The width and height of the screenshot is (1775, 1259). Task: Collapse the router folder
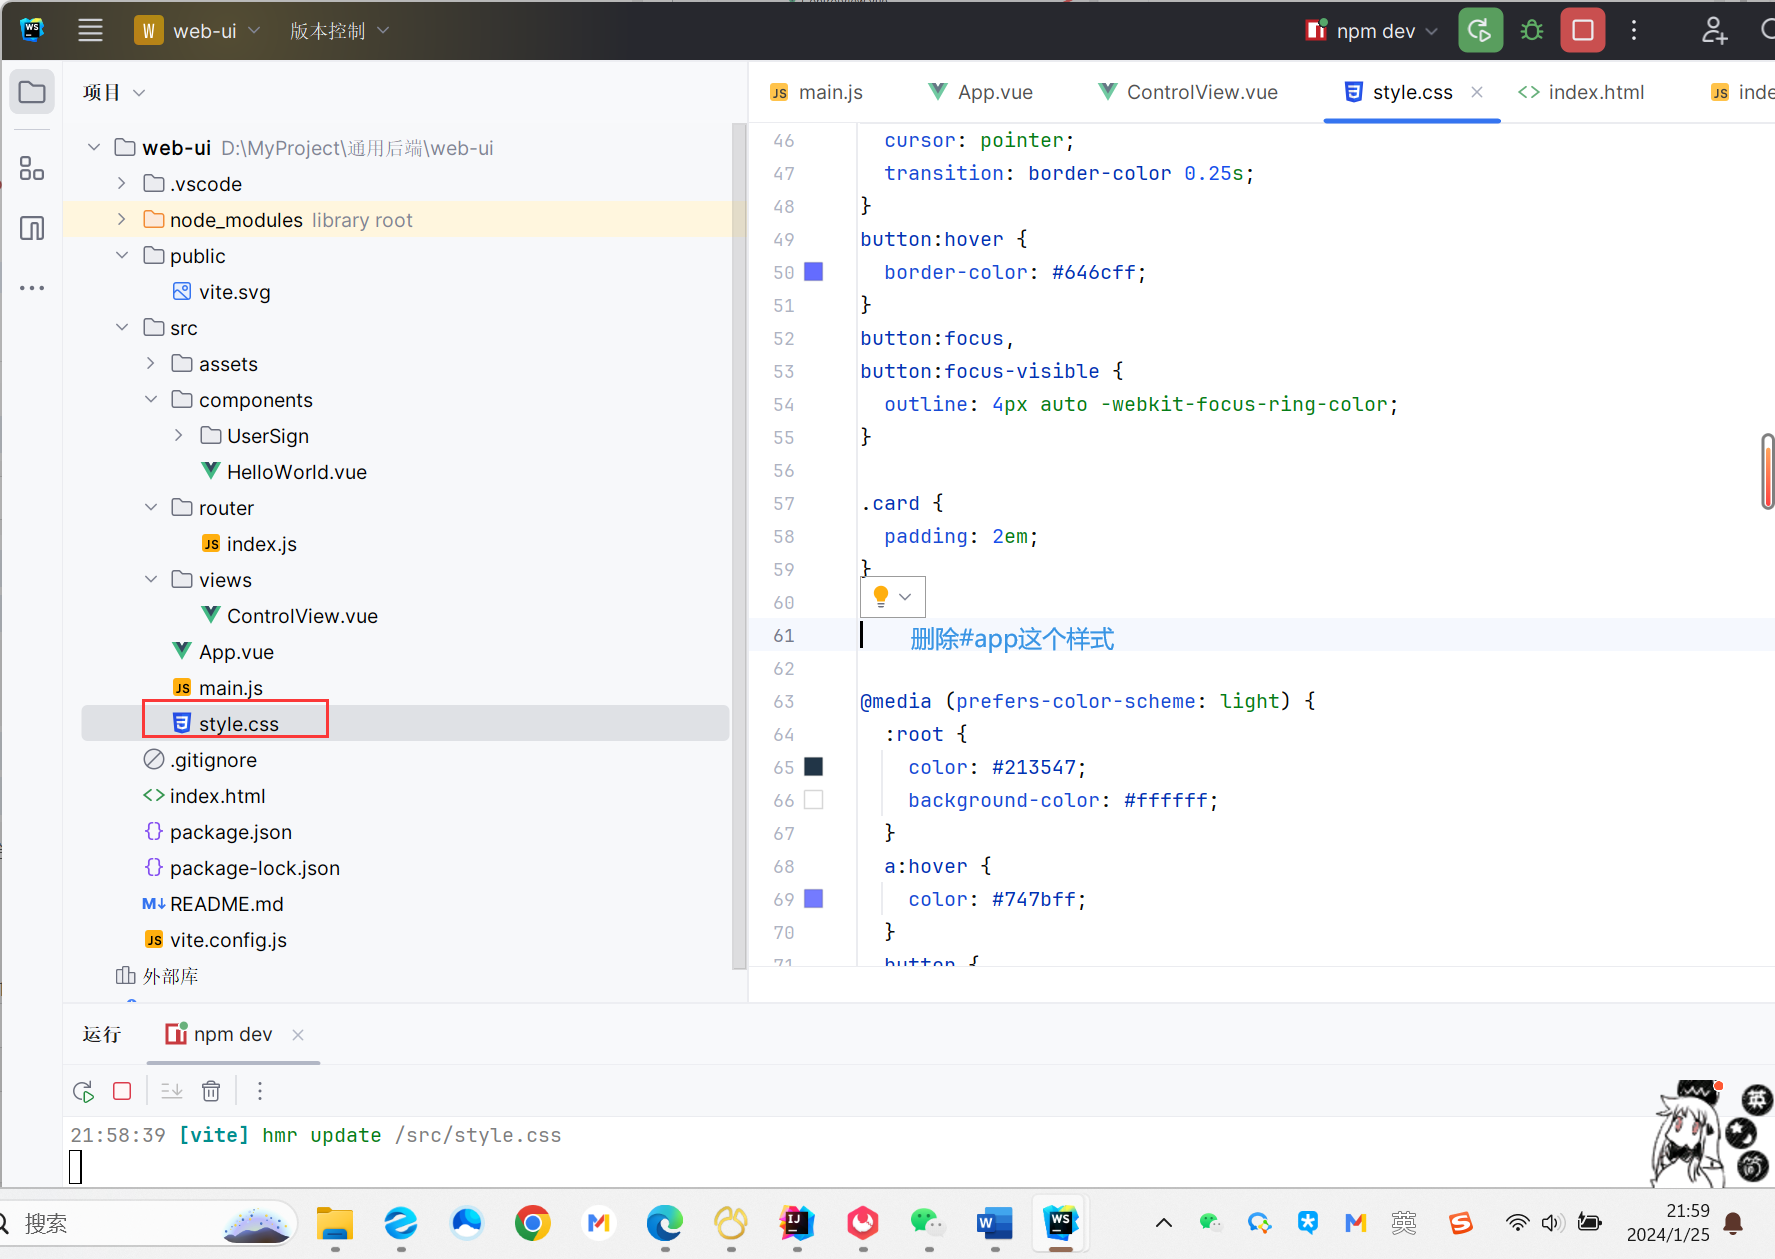pos(150,507)
